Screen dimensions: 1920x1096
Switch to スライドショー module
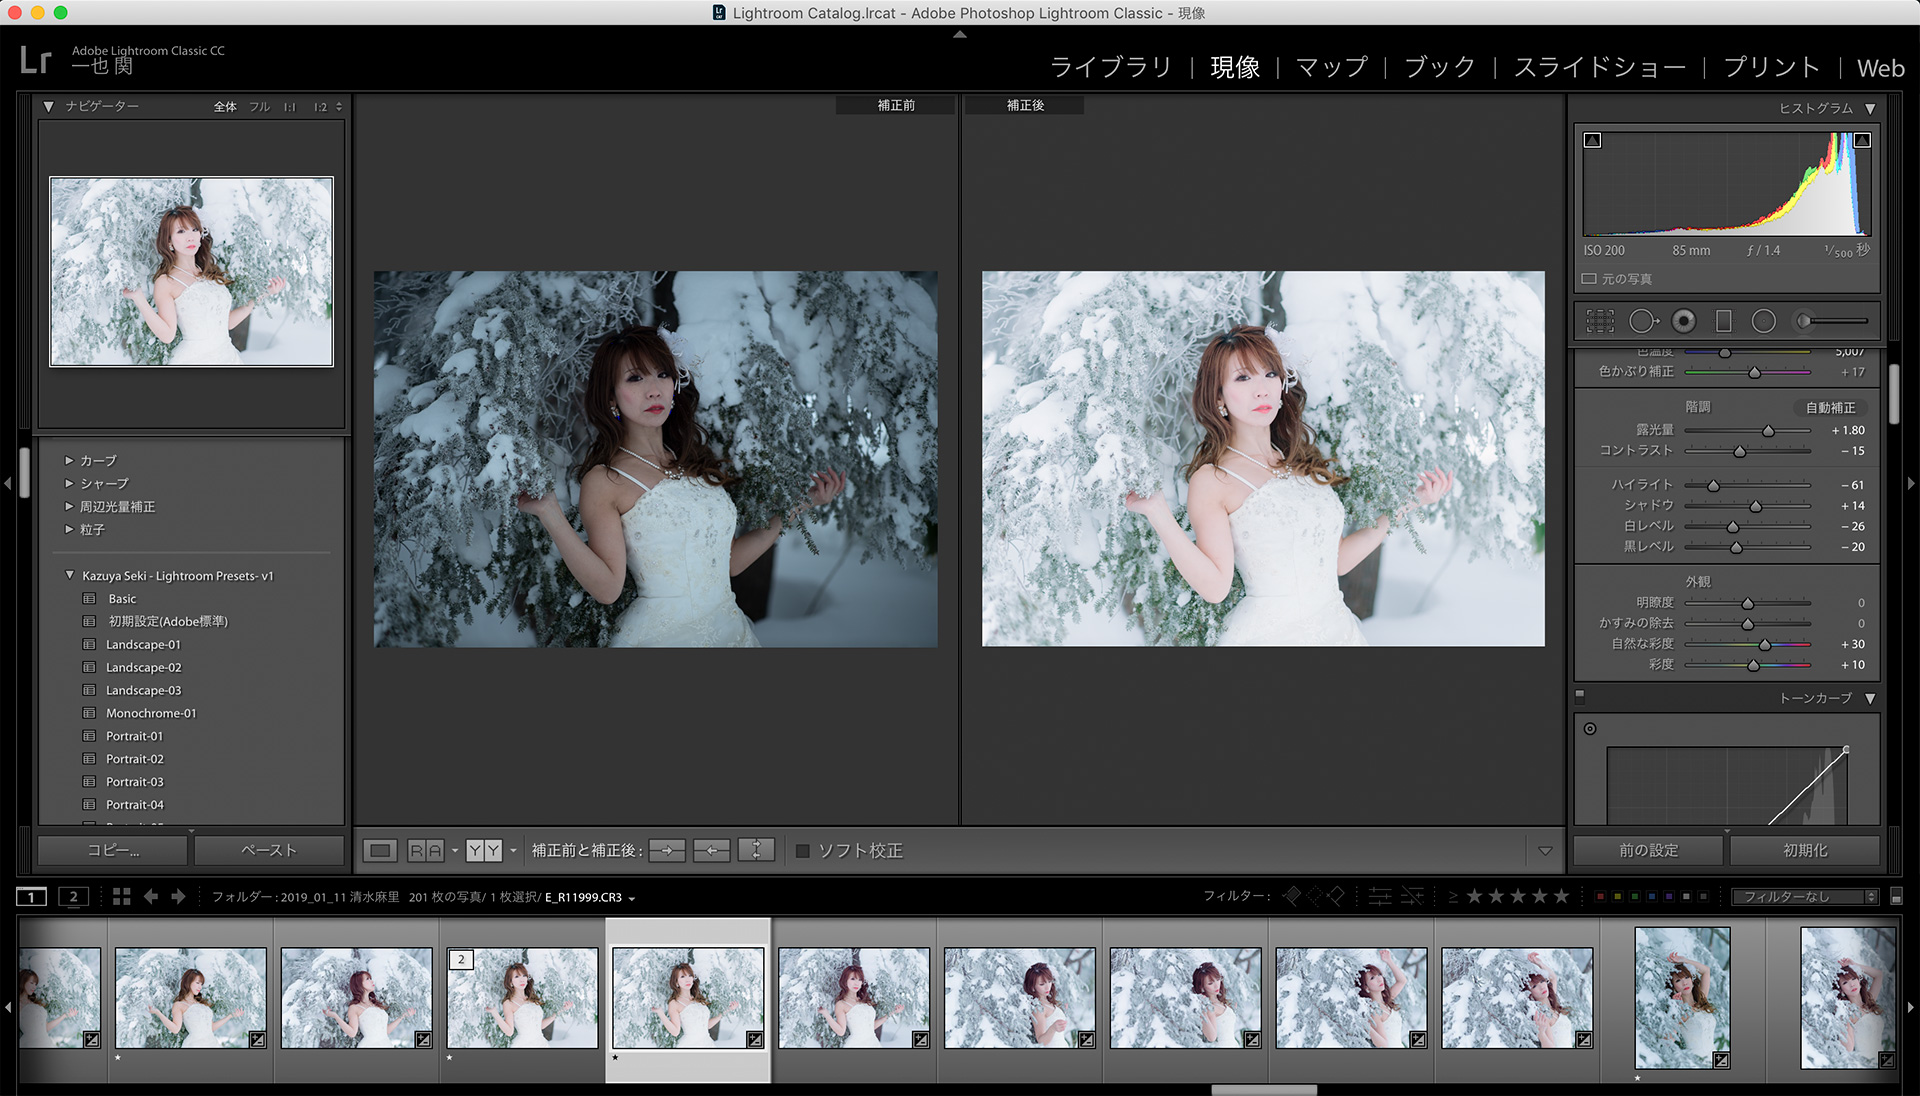pos(1599,67)
